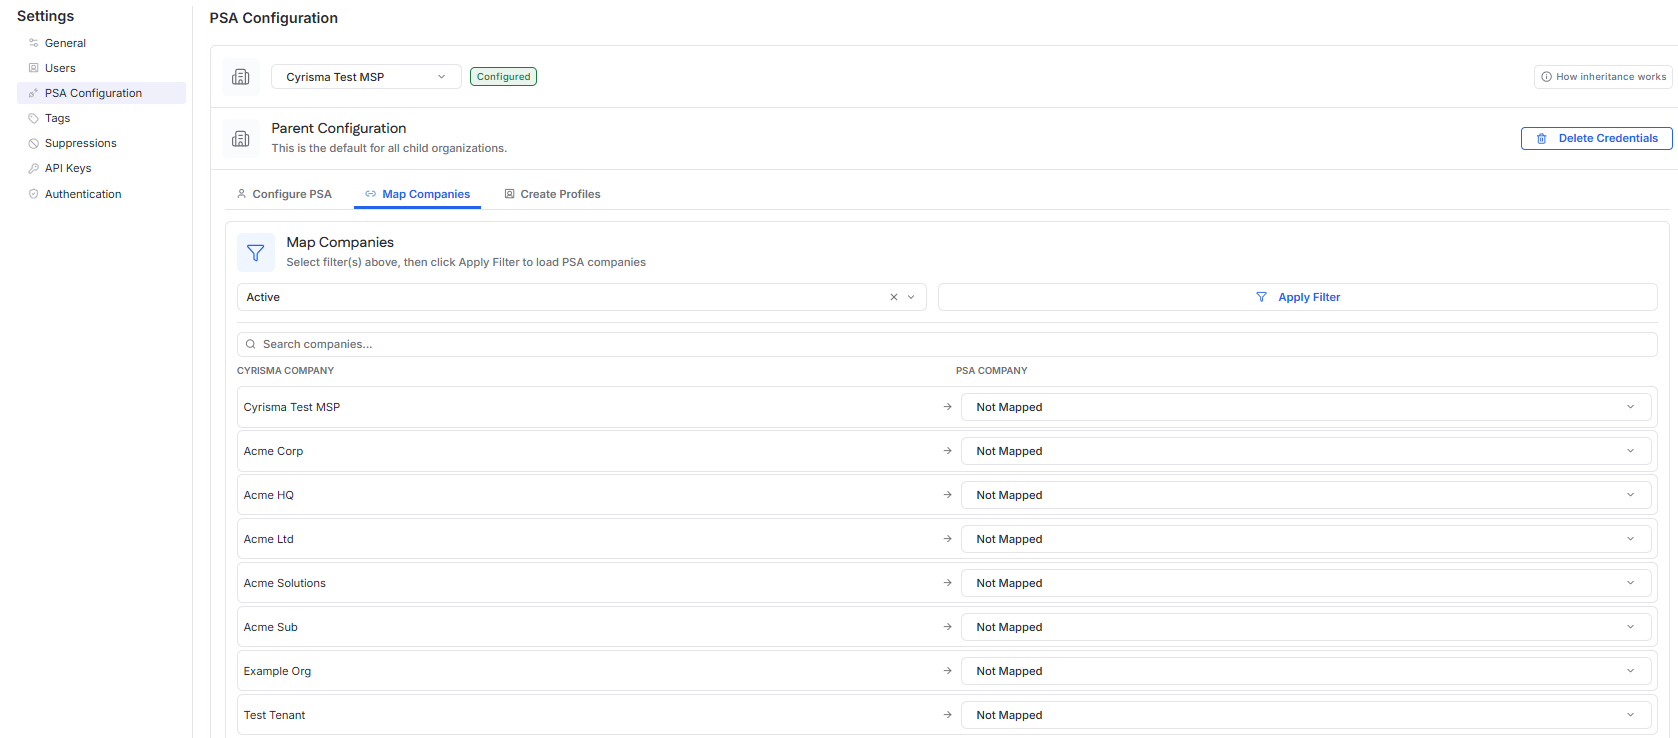
Task: Open PSA company dropdown for Acme Ltd
Action: click(1306, 539)
